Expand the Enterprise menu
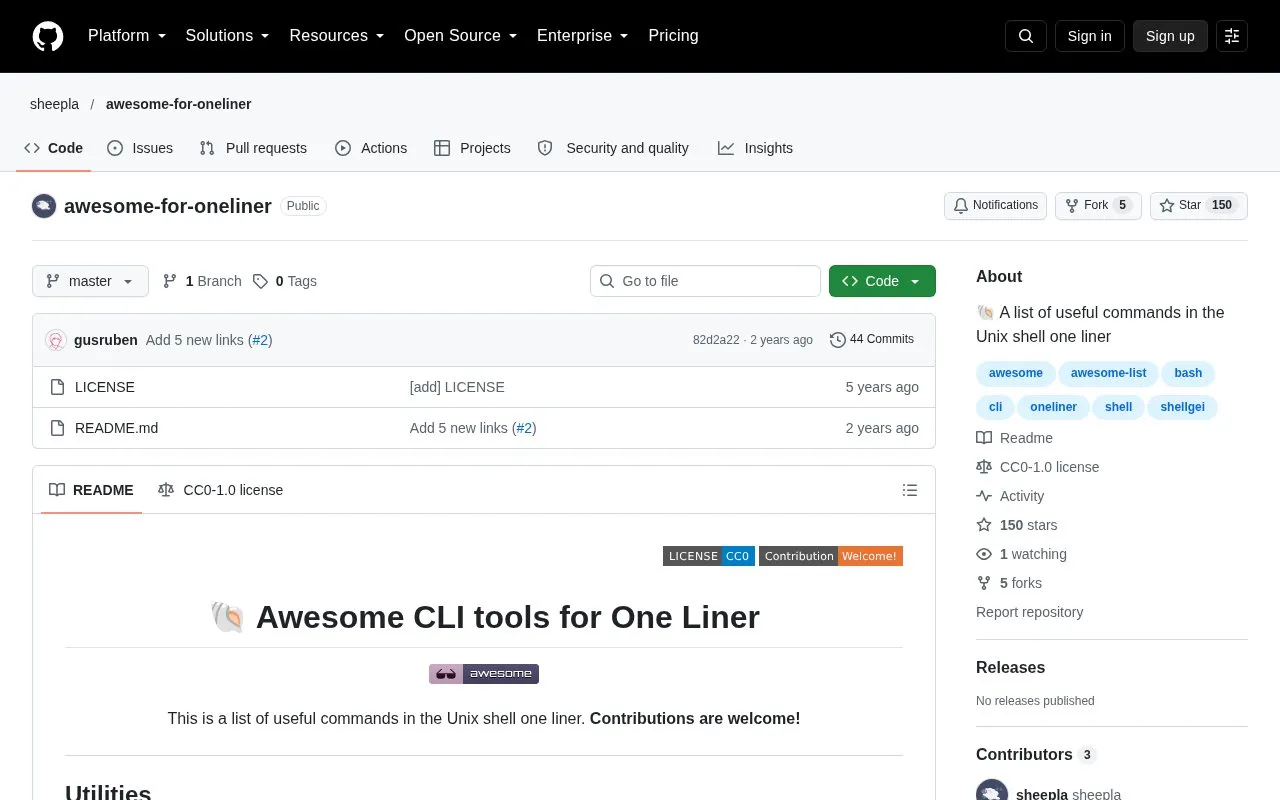1280x800 pixels. coord(582,36)
